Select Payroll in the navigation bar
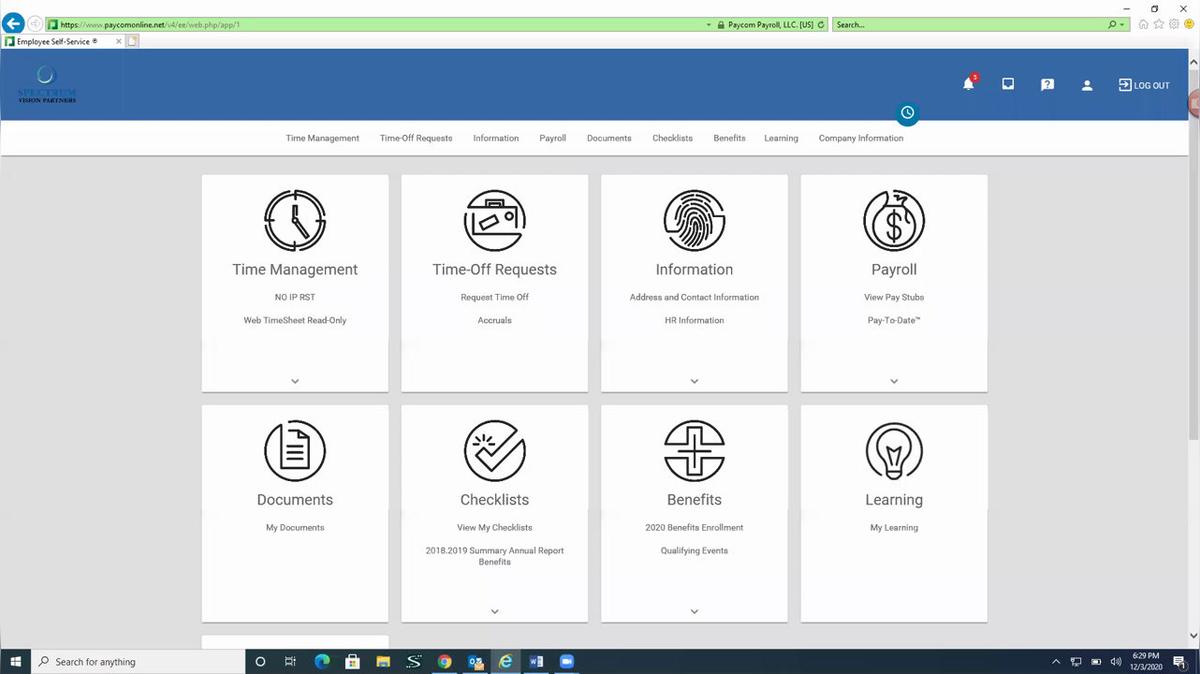 pos(552,138)
